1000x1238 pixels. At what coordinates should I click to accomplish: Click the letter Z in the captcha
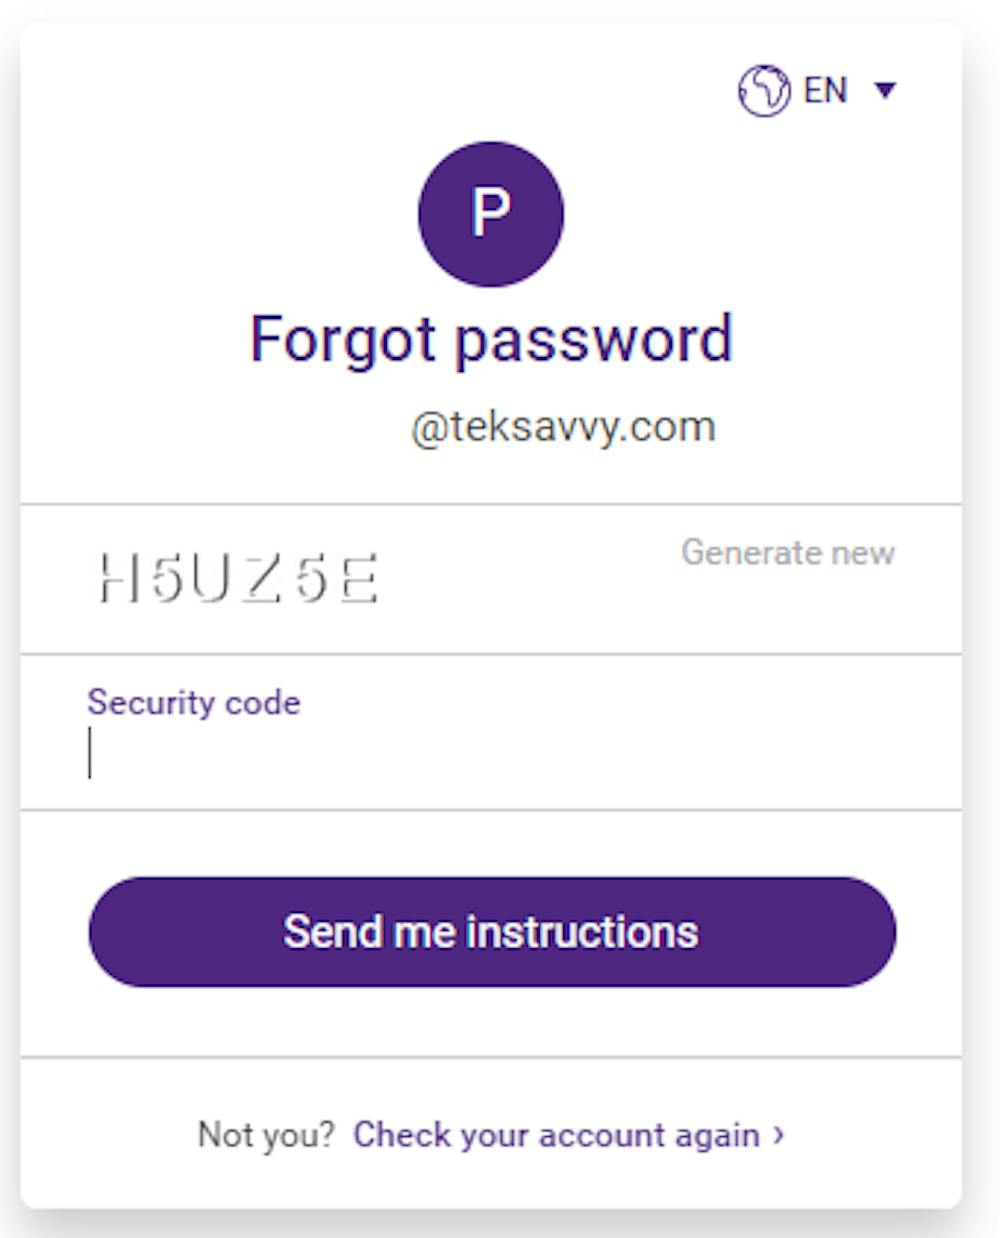pos(263,579)
